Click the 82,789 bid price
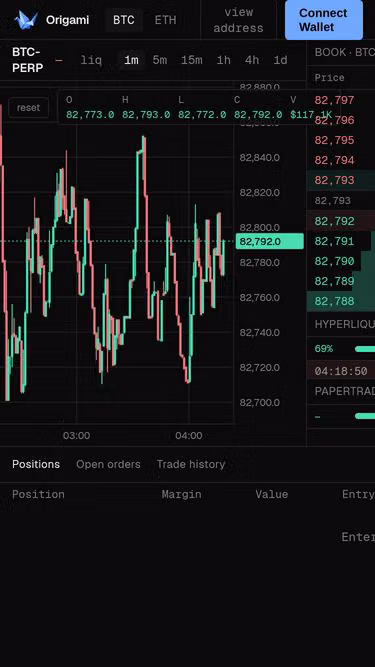This screenshot has height=667, width=375. click(x=335, y=281)
